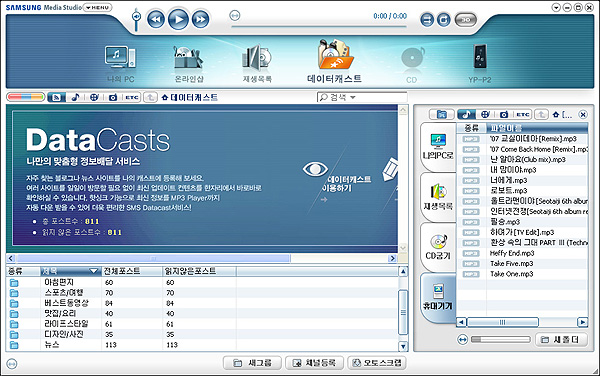Screen dimensions: 600x376
Task: Click the folder view button in device panel
Action: coord(441,114)
